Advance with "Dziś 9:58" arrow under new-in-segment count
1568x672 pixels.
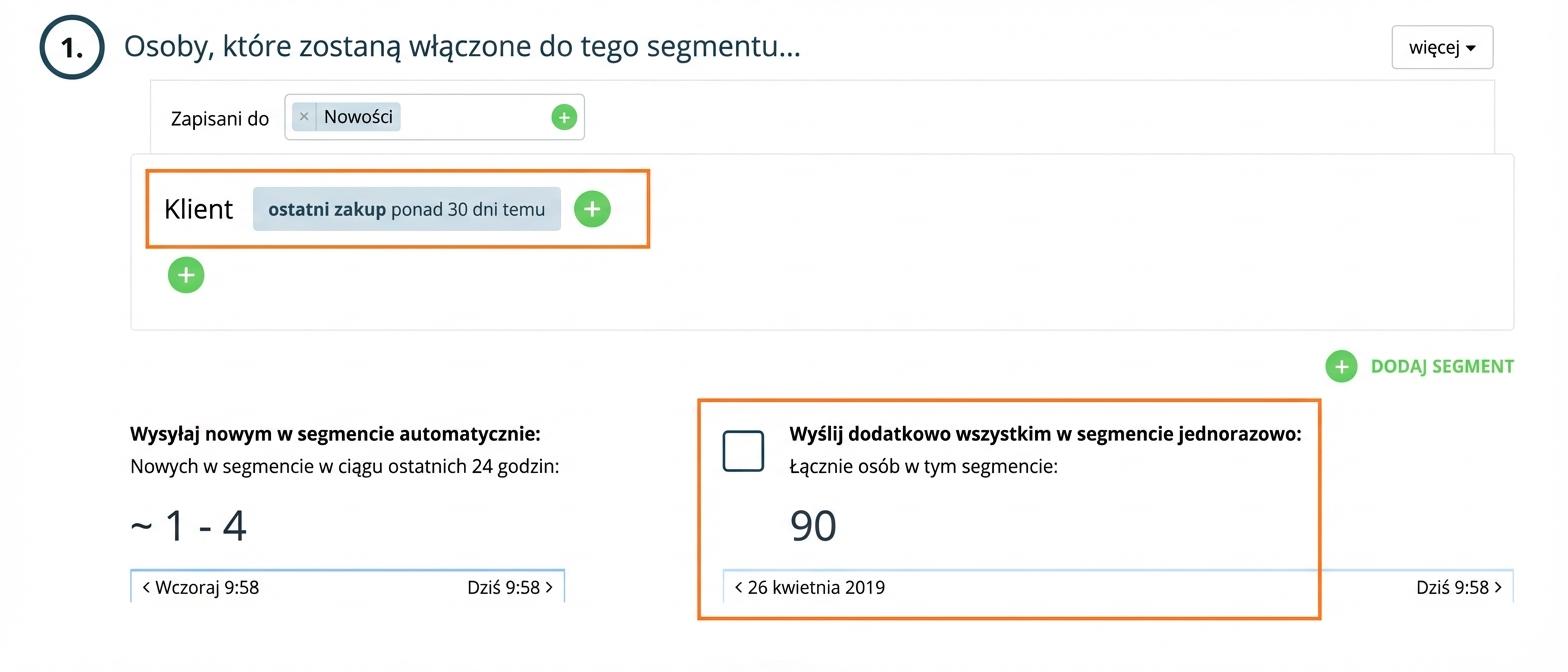pyautogui.click(x=548, y=588)
